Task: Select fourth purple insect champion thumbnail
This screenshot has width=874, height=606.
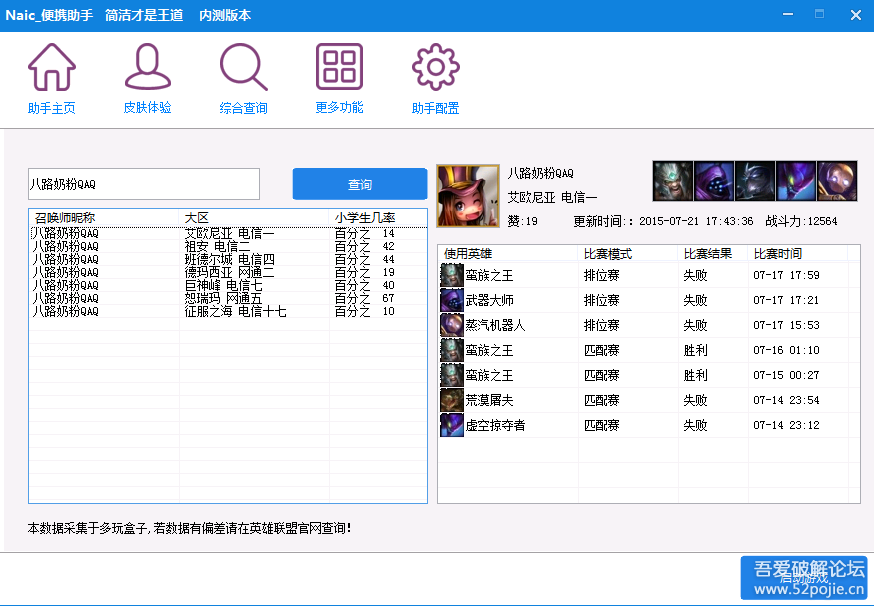Action: tap(796, 181)
